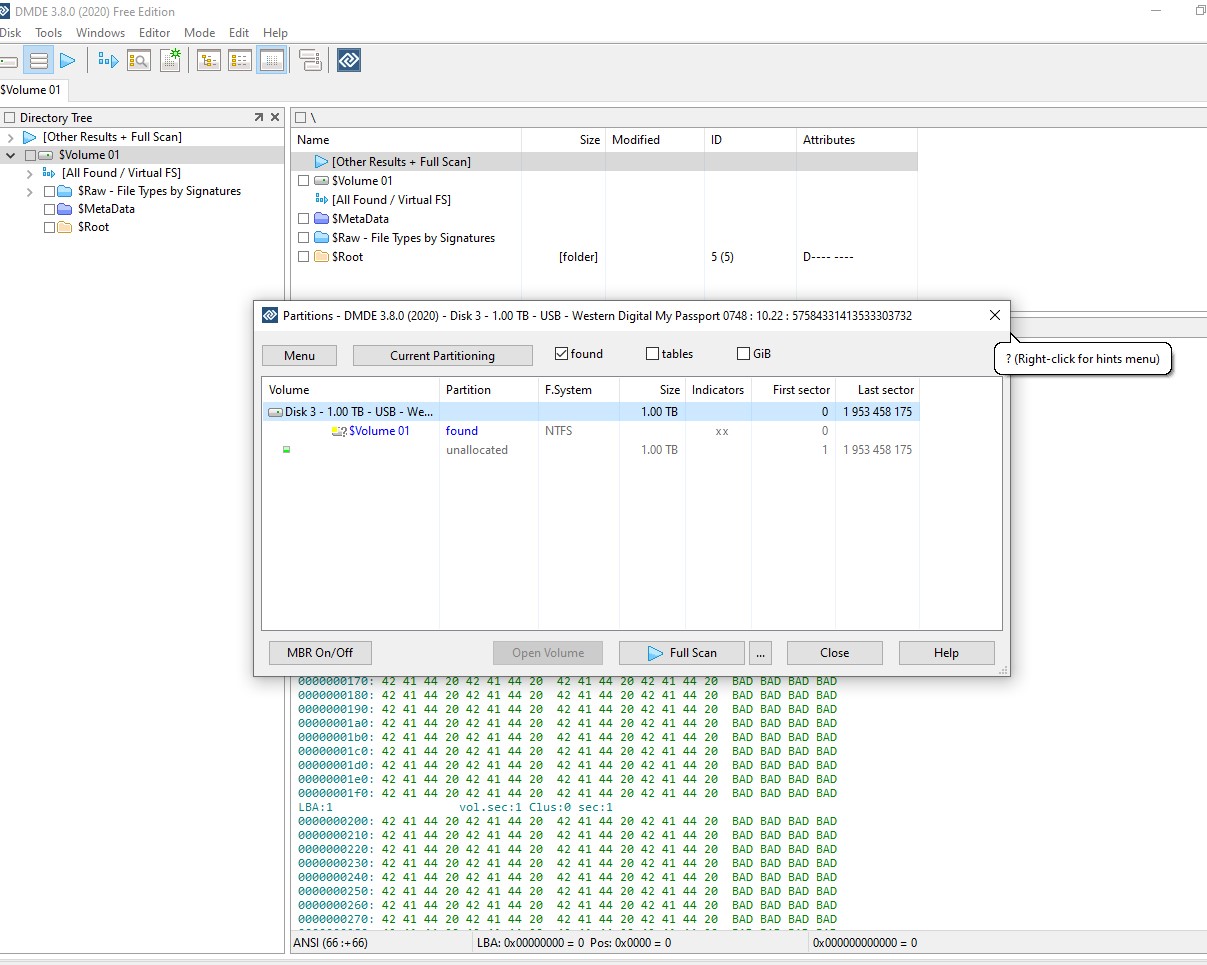Close the Directory Tree panel
The height and width of the screenshot is (965, 1207).
pyautogui.click(x=275, y=118)
